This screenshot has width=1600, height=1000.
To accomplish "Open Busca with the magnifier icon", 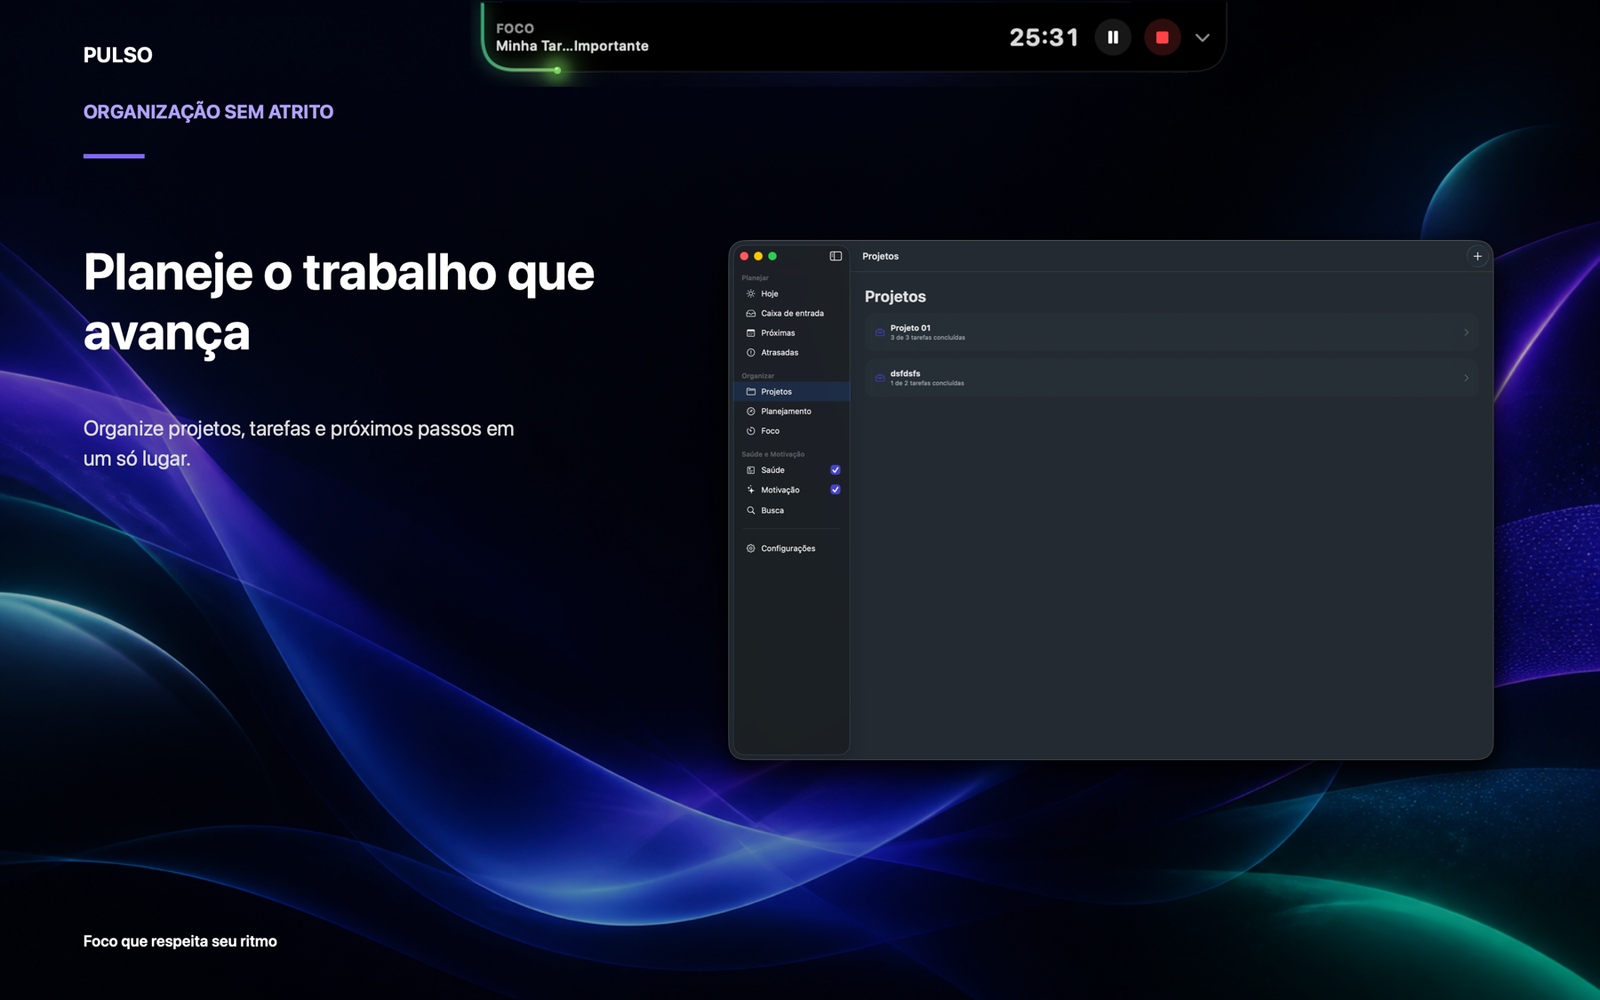I will [751, 510].
